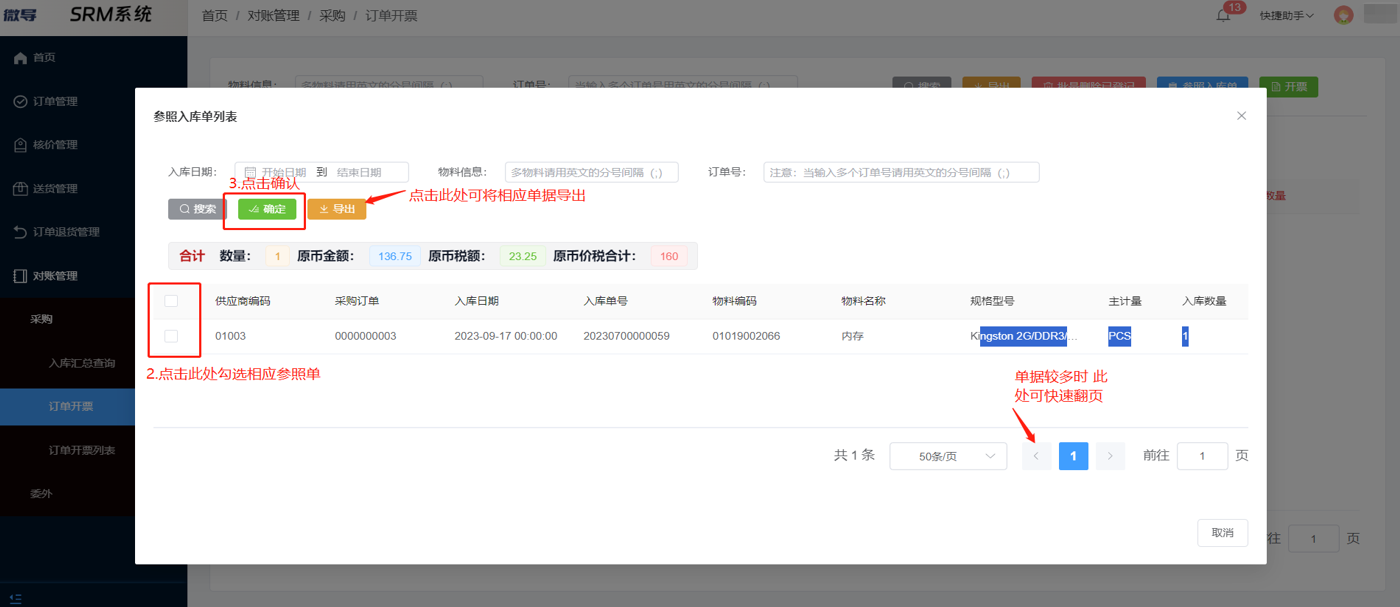Click the 搜索 button in the dialog
The image size is (1400, 607).
coord(198,209)
